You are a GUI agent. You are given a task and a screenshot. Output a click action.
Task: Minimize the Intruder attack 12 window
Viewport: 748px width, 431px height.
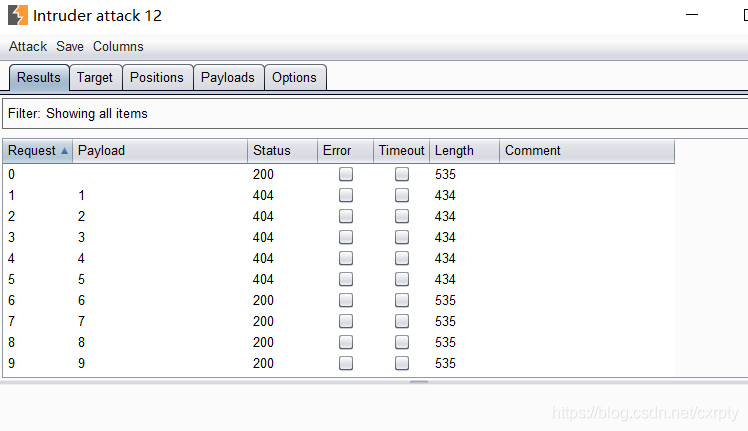(x=692, y=15)
